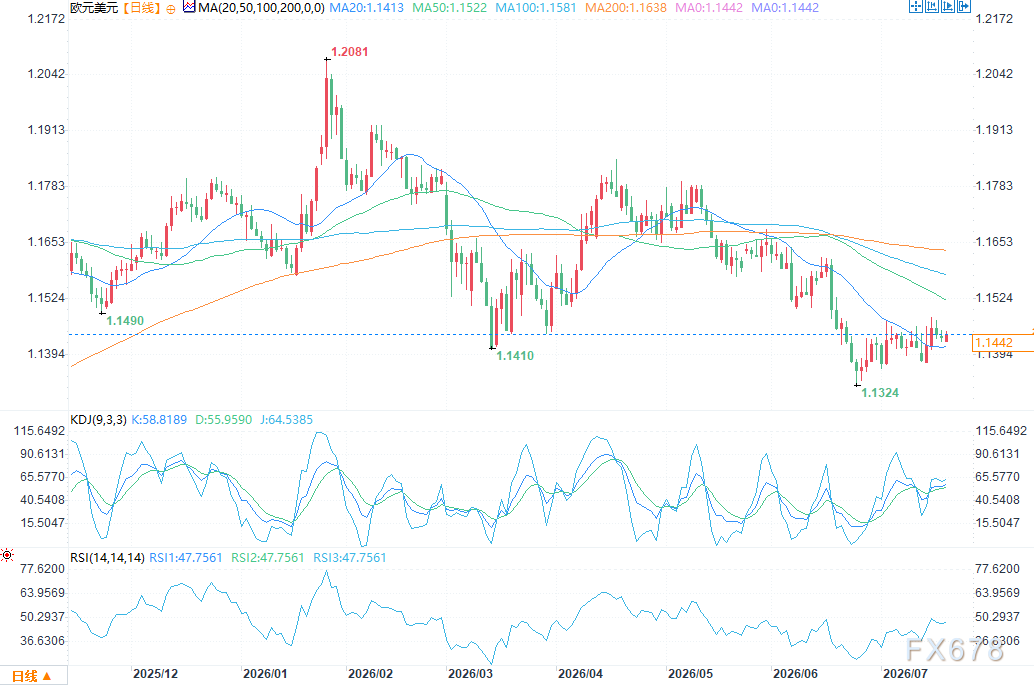Click the export arrow icon at top right
The image size is (1034, 685).
pyautogui.click(x=963, y=7)
